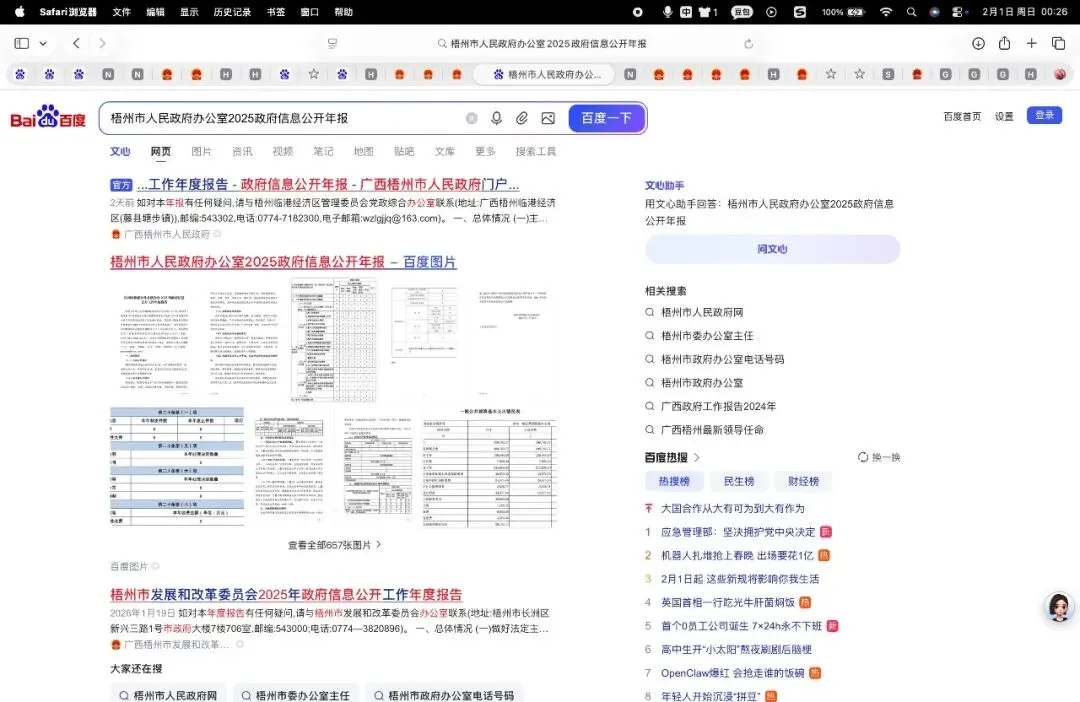Clear the Baidu search box text

(472, 118)
